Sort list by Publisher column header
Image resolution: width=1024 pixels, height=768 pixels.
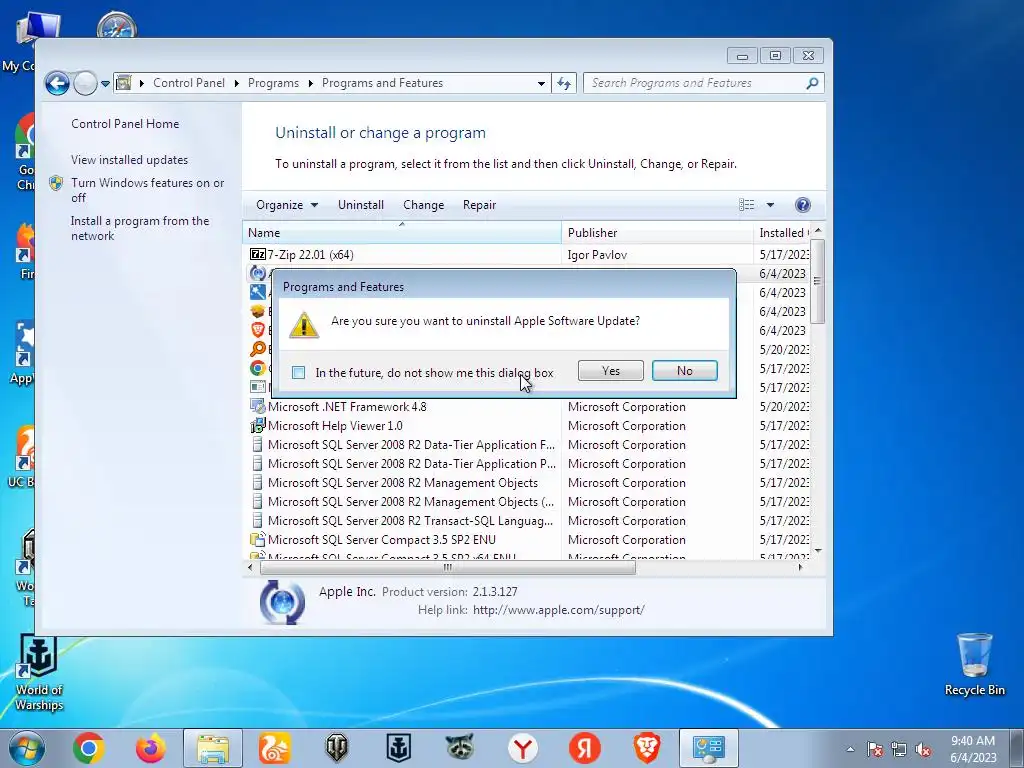pyautogui.click(x=657, y=232)
